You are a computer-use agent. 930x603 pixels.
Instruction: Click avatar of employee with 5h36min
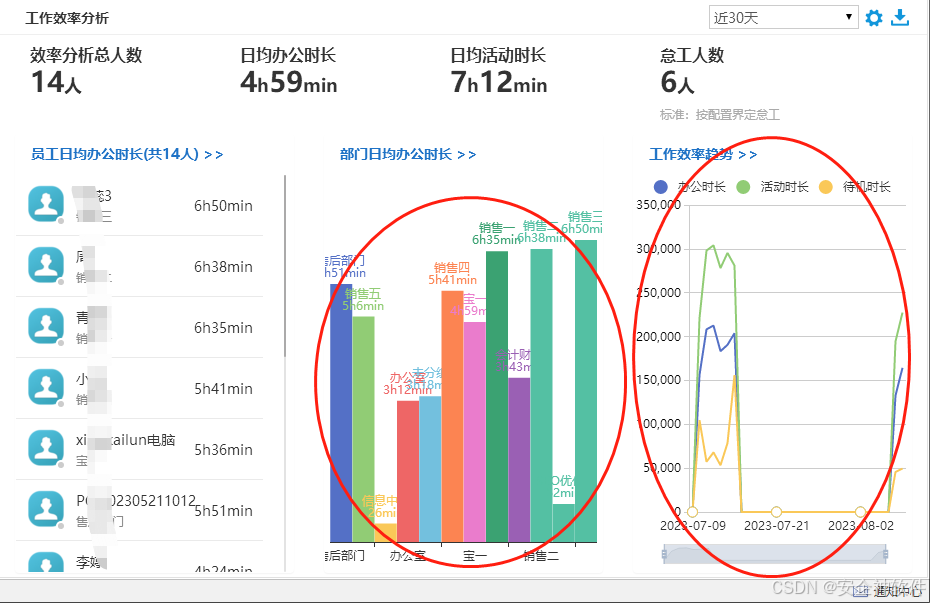click(x=46, y=448)
